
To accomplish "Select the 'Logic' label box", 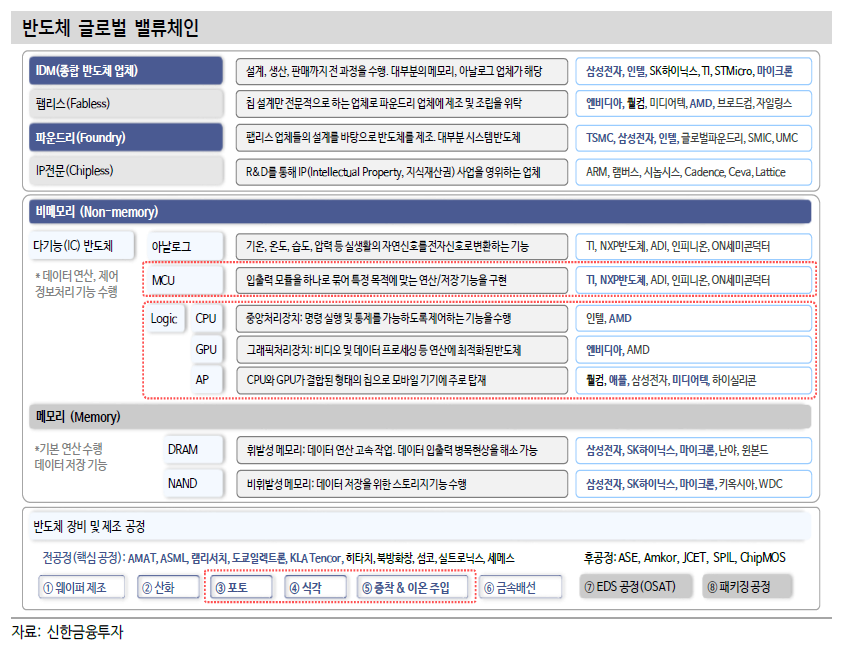I will [165, 318].
